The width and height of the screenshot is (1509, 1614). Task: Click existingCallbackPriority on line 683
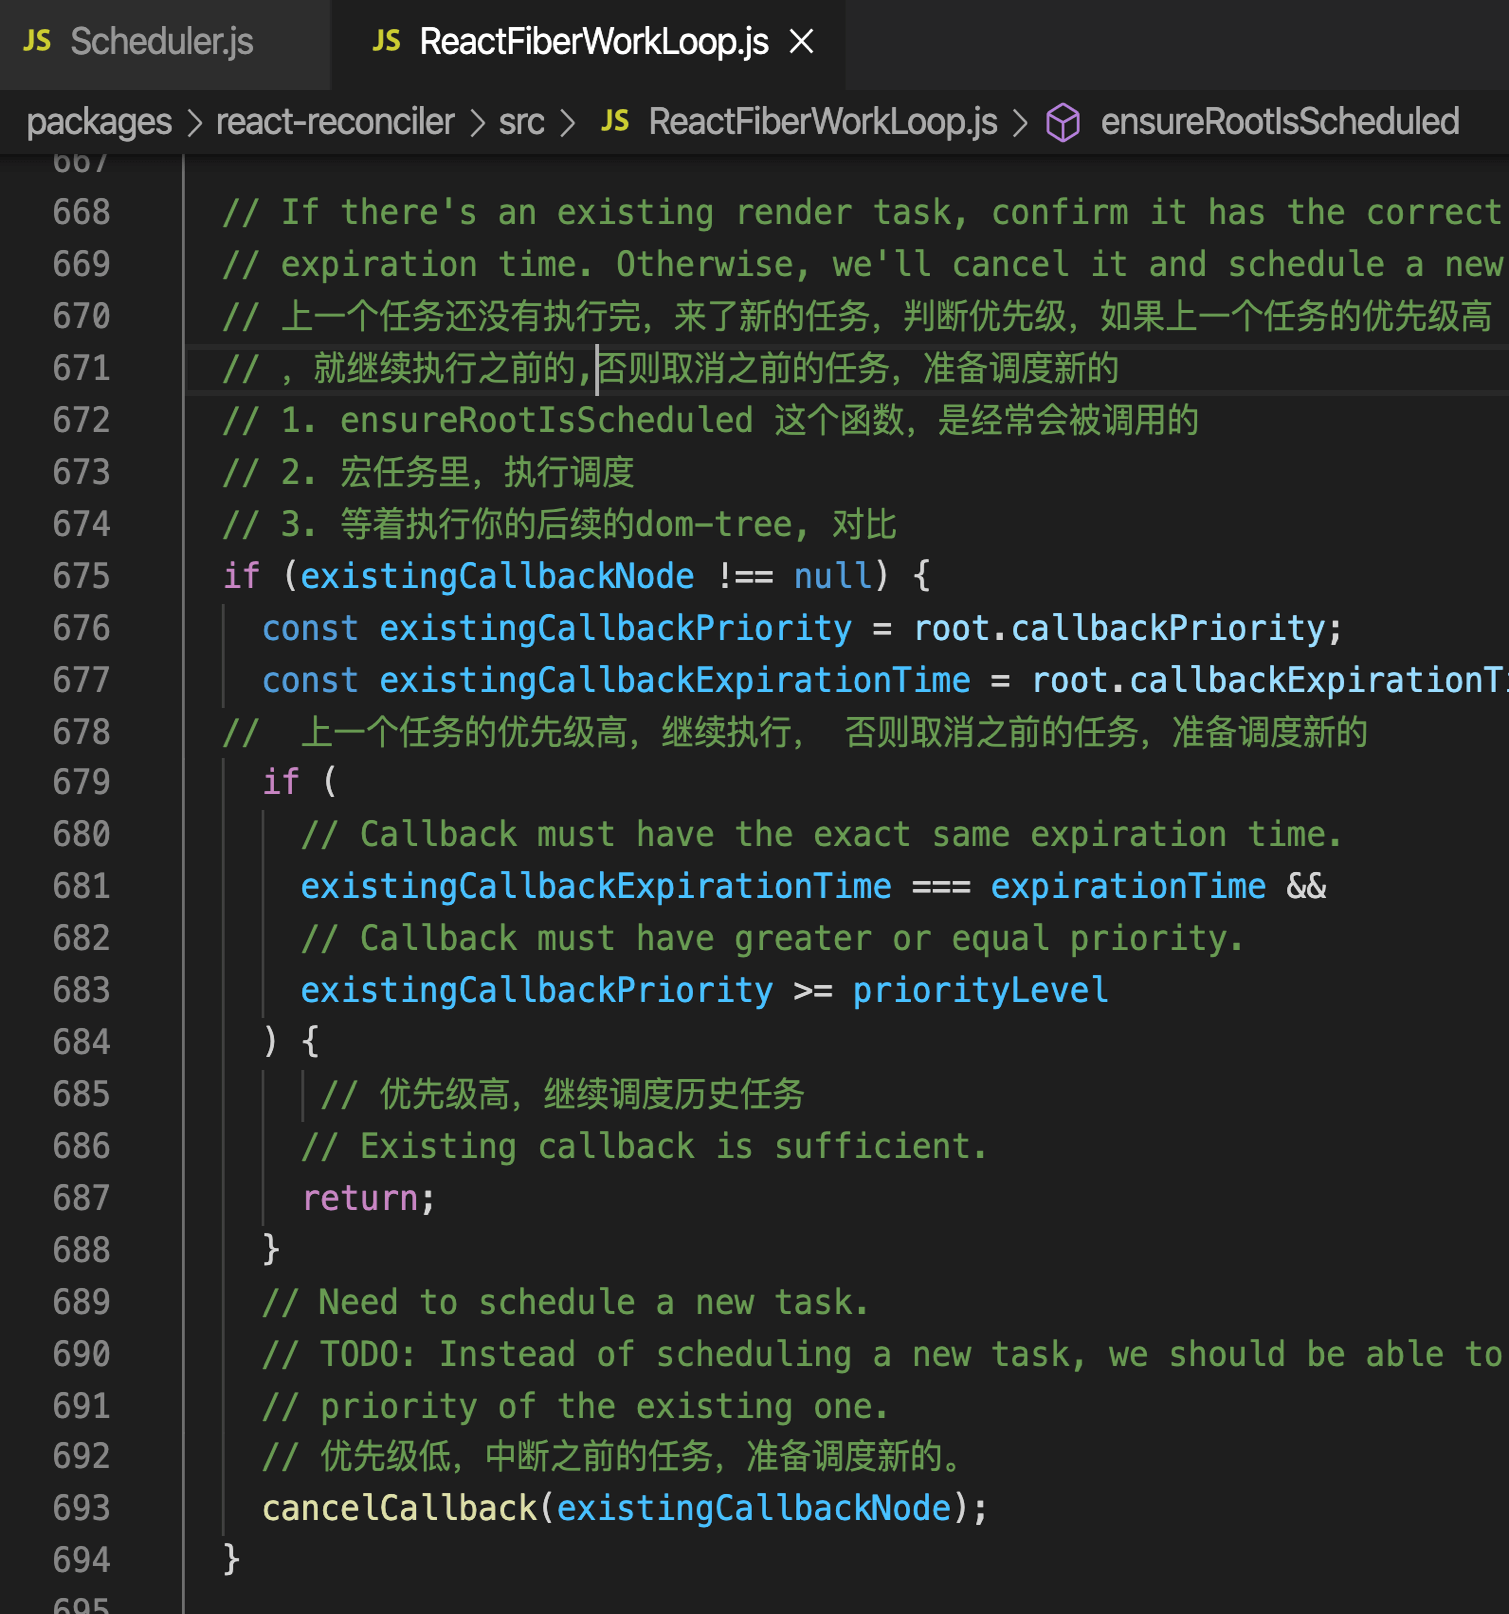coord(537,990)
